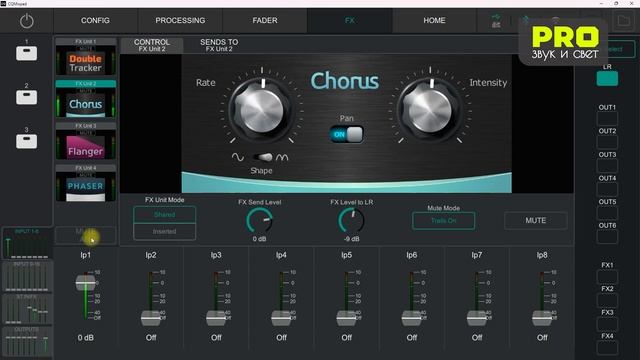The height and width of the screenshot is (360, 640).
Task: Select the Flanger FX unit 3 thumbnail
Action: (x=86, y=141)
